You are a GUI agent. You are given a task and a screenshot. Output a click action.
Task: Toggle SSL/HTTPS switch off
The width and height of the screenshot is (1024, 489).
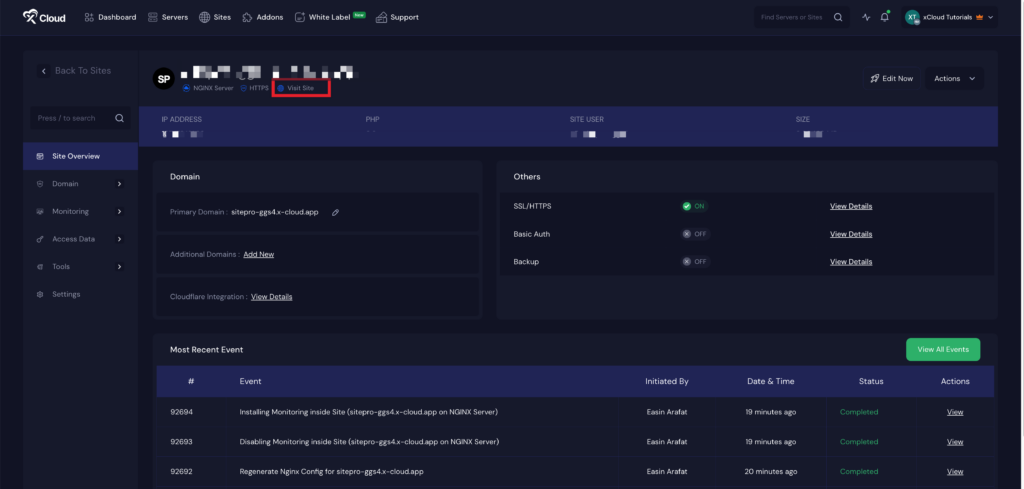[694, 206]
